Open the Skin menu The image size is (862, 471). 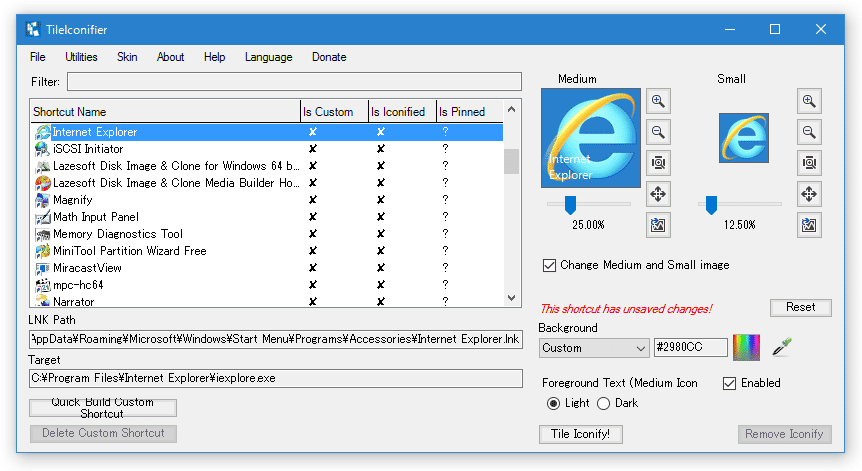tap(127, 57)
